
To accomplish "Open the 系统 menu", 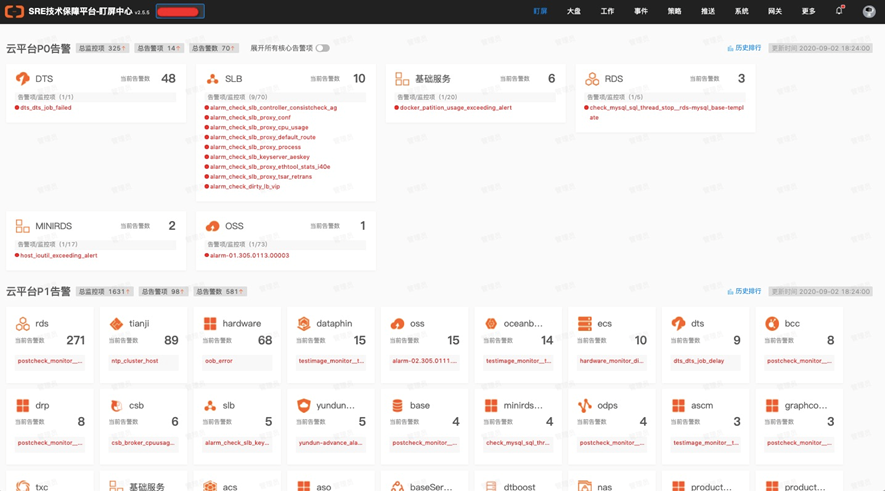I will [x=742, y=11].
